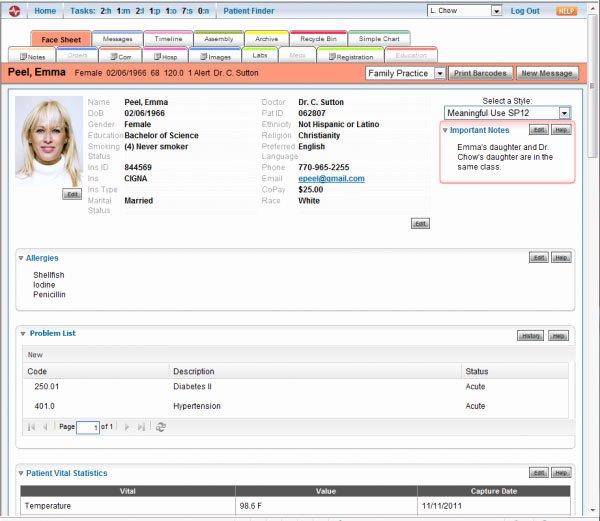
Task: Go to next page in Problem List pager
Action: point(127,427)
